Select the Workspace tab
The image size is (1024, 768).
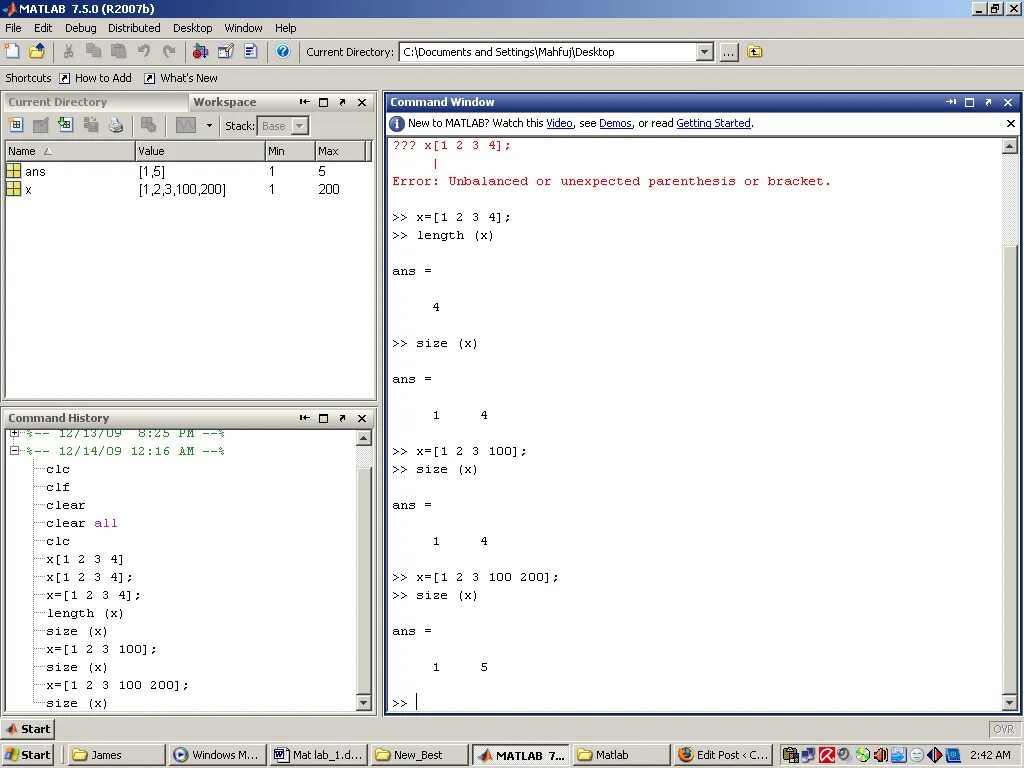225,102
